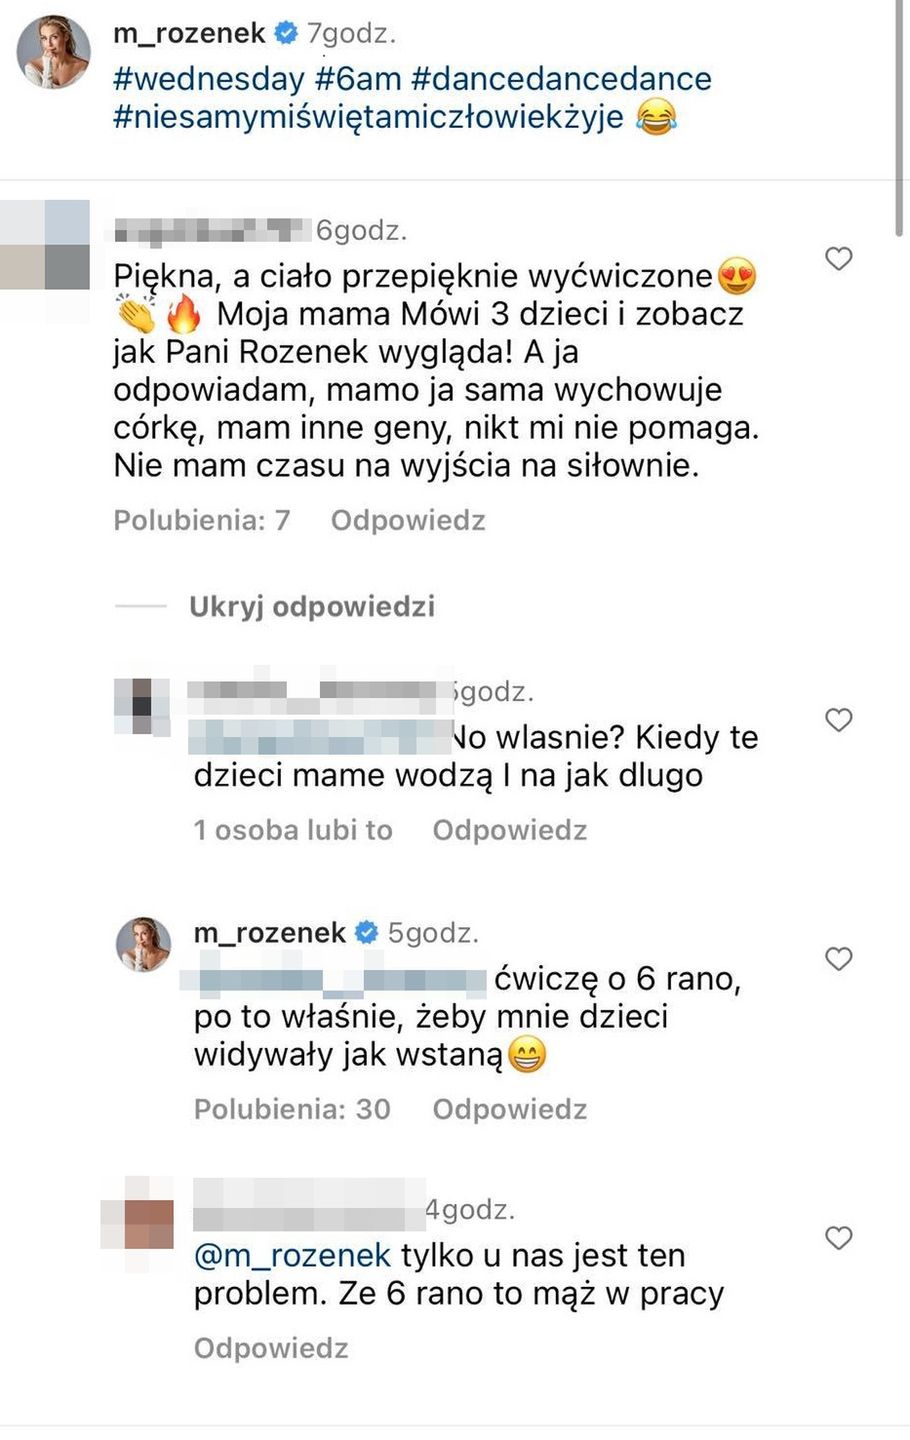910x1440 pixels.
Task: Click the verified badge beside top m_rozenek
Action: [286, 34]
